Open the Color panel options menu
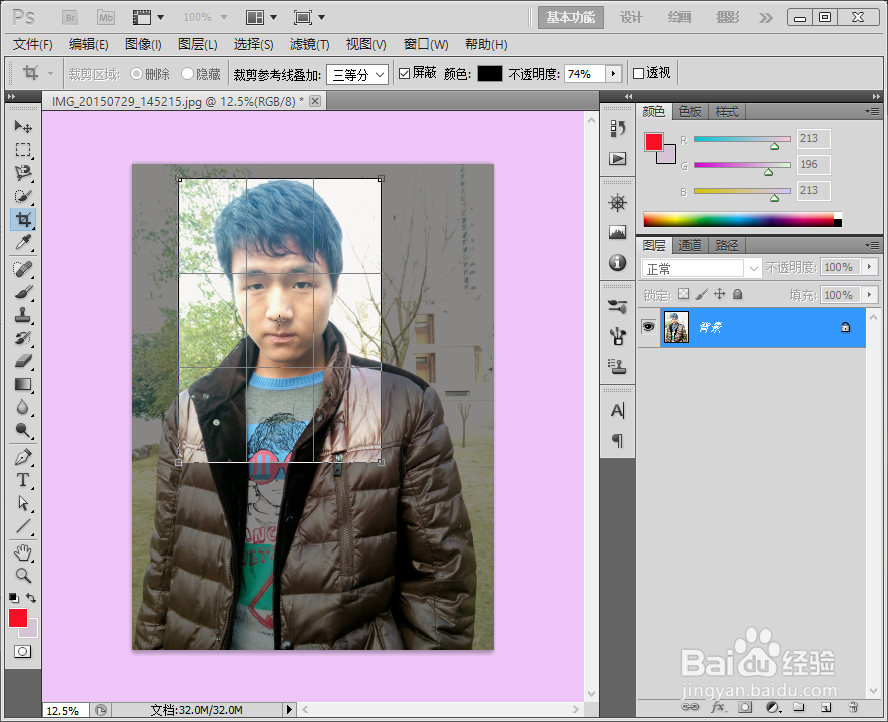888x722 pixels. tap(872, 112)
